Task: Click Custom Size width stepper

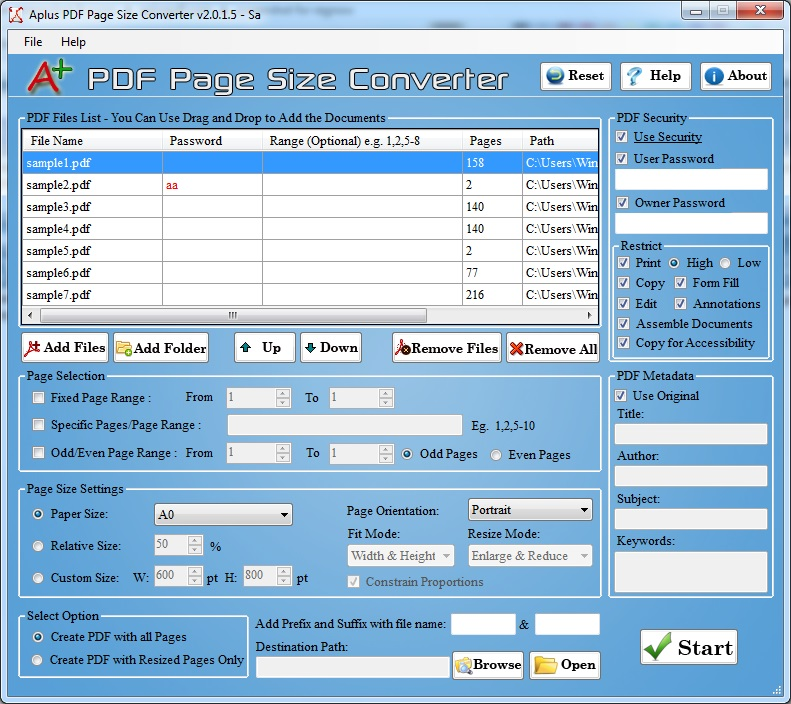Action: 195,576
